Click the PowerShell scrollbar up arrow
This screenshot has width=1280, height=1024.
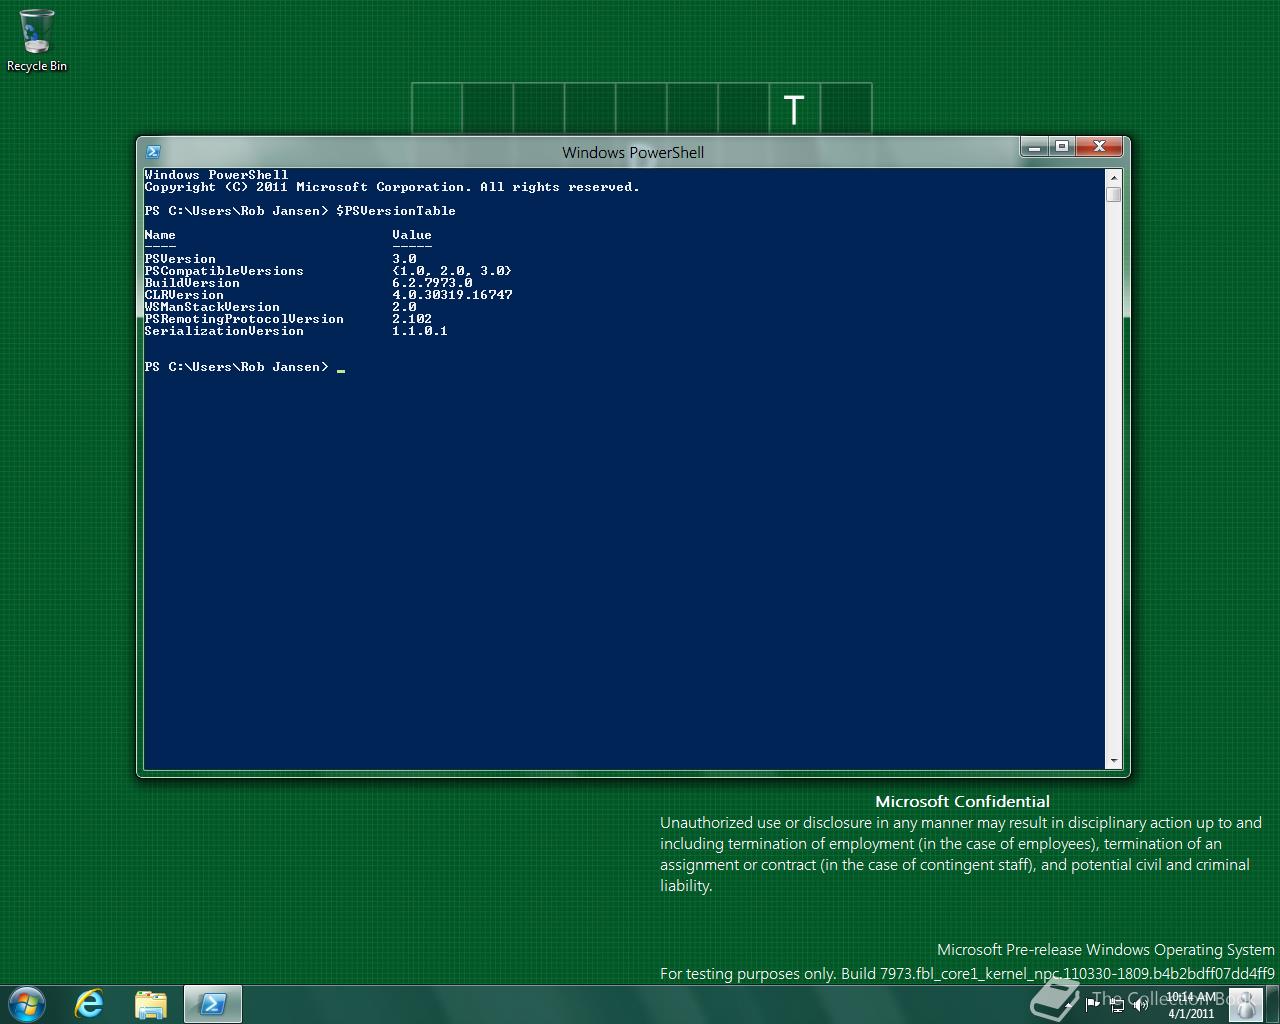coord(1114,177)
